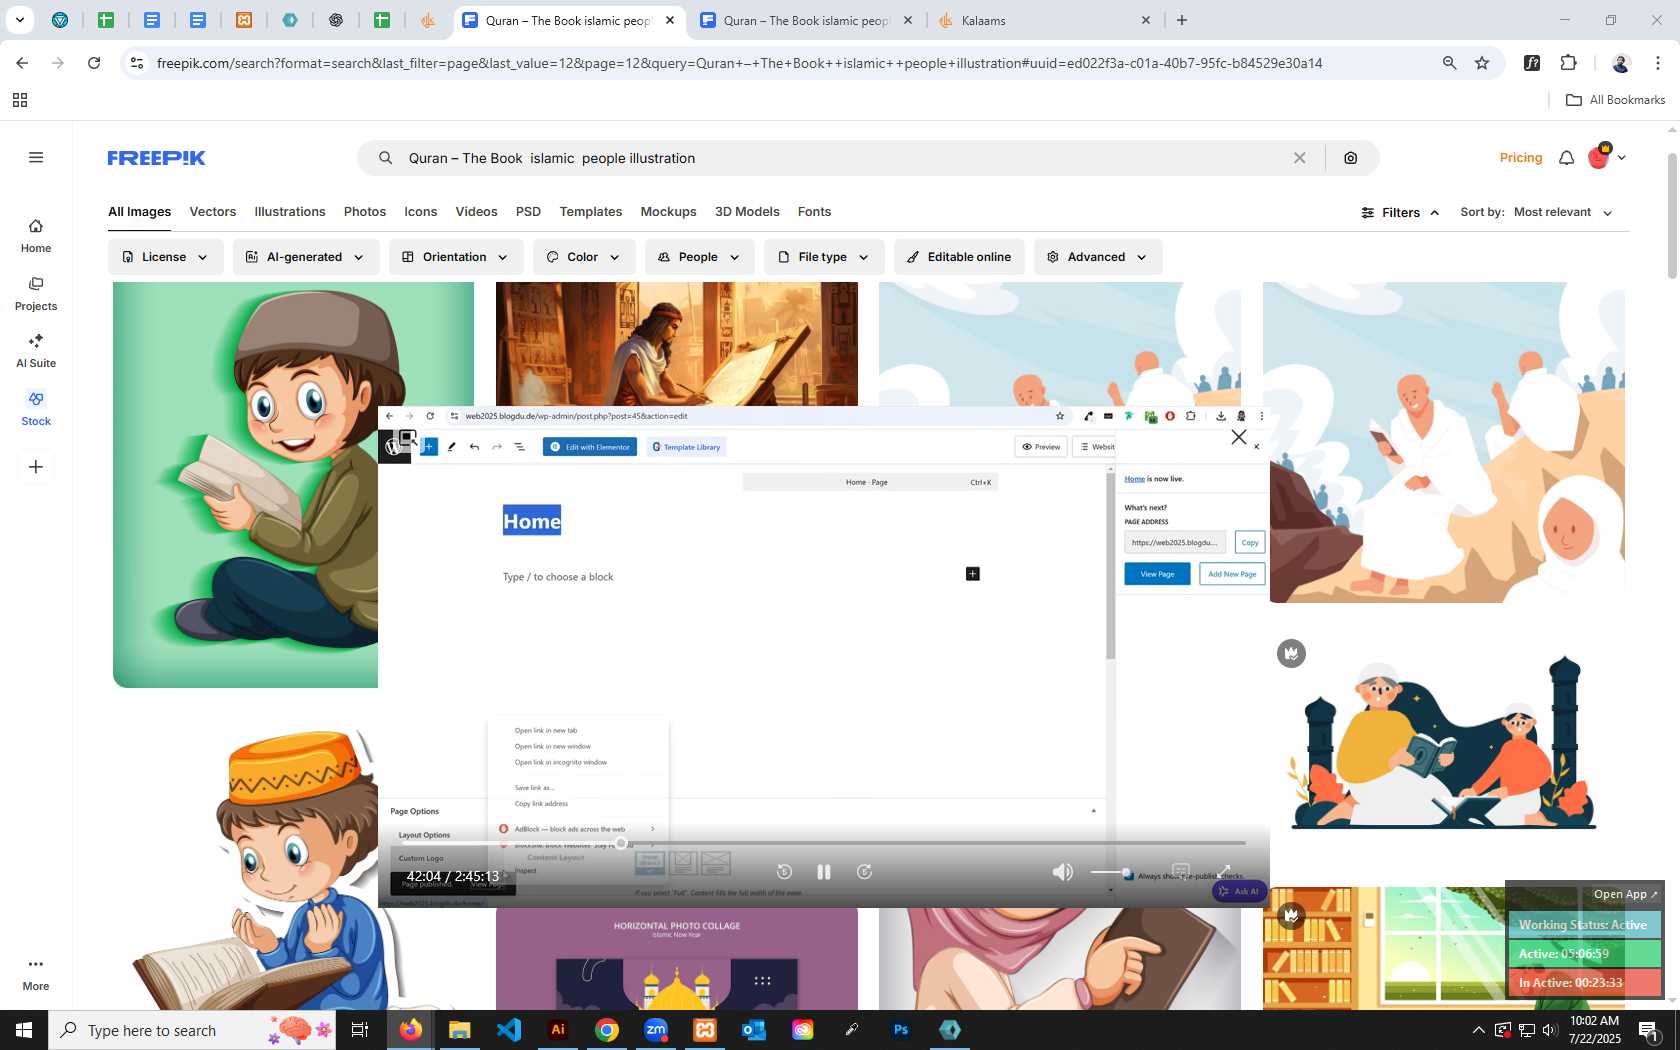Bookmark this page with the star
1680x1050 pixels.
click(x=1482, y=63)
